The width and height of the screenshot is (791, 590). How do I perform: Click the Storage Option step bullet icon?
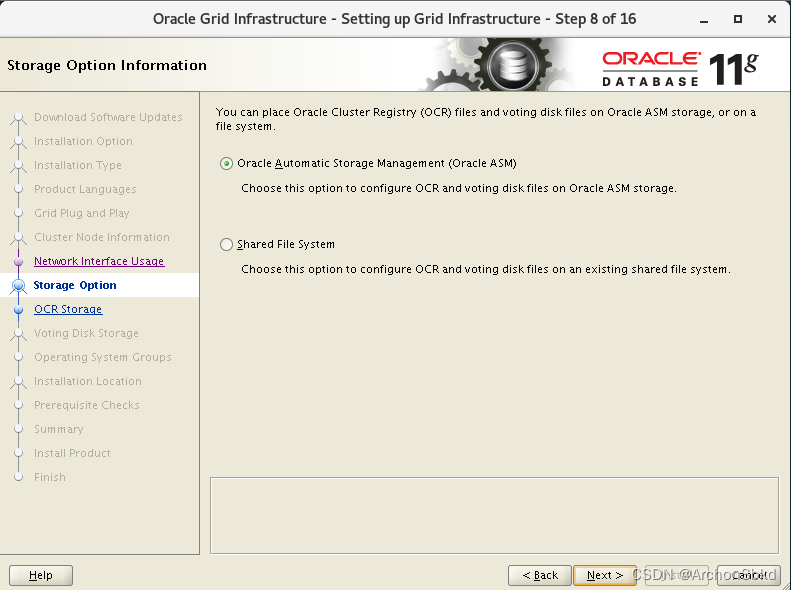19,285
